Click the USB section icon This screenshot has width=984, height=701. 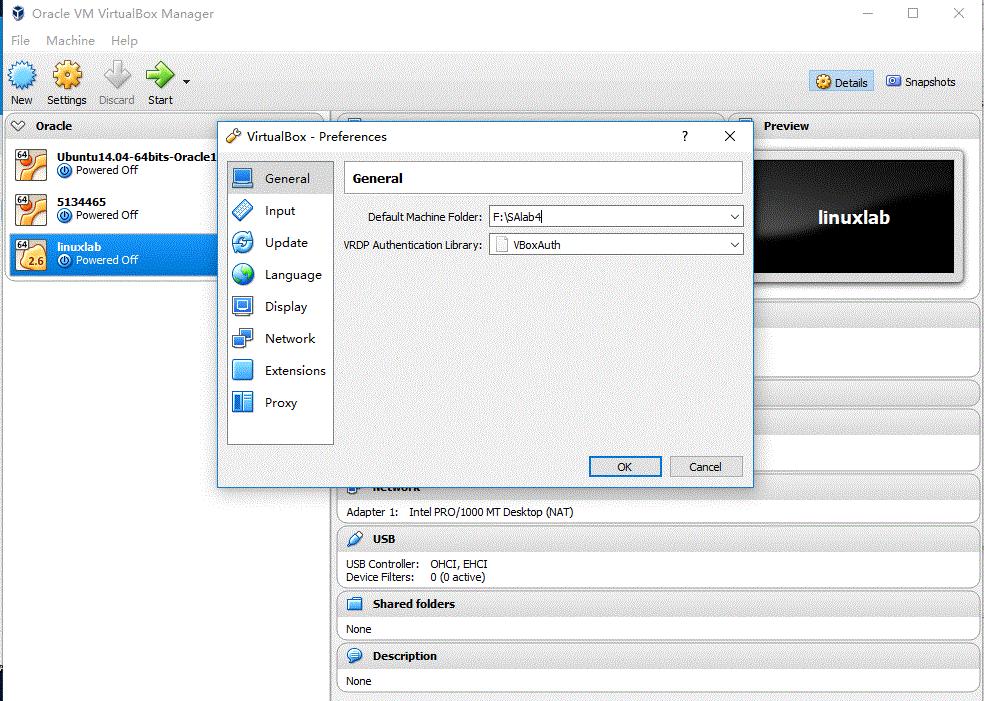[x=355, y=538]
